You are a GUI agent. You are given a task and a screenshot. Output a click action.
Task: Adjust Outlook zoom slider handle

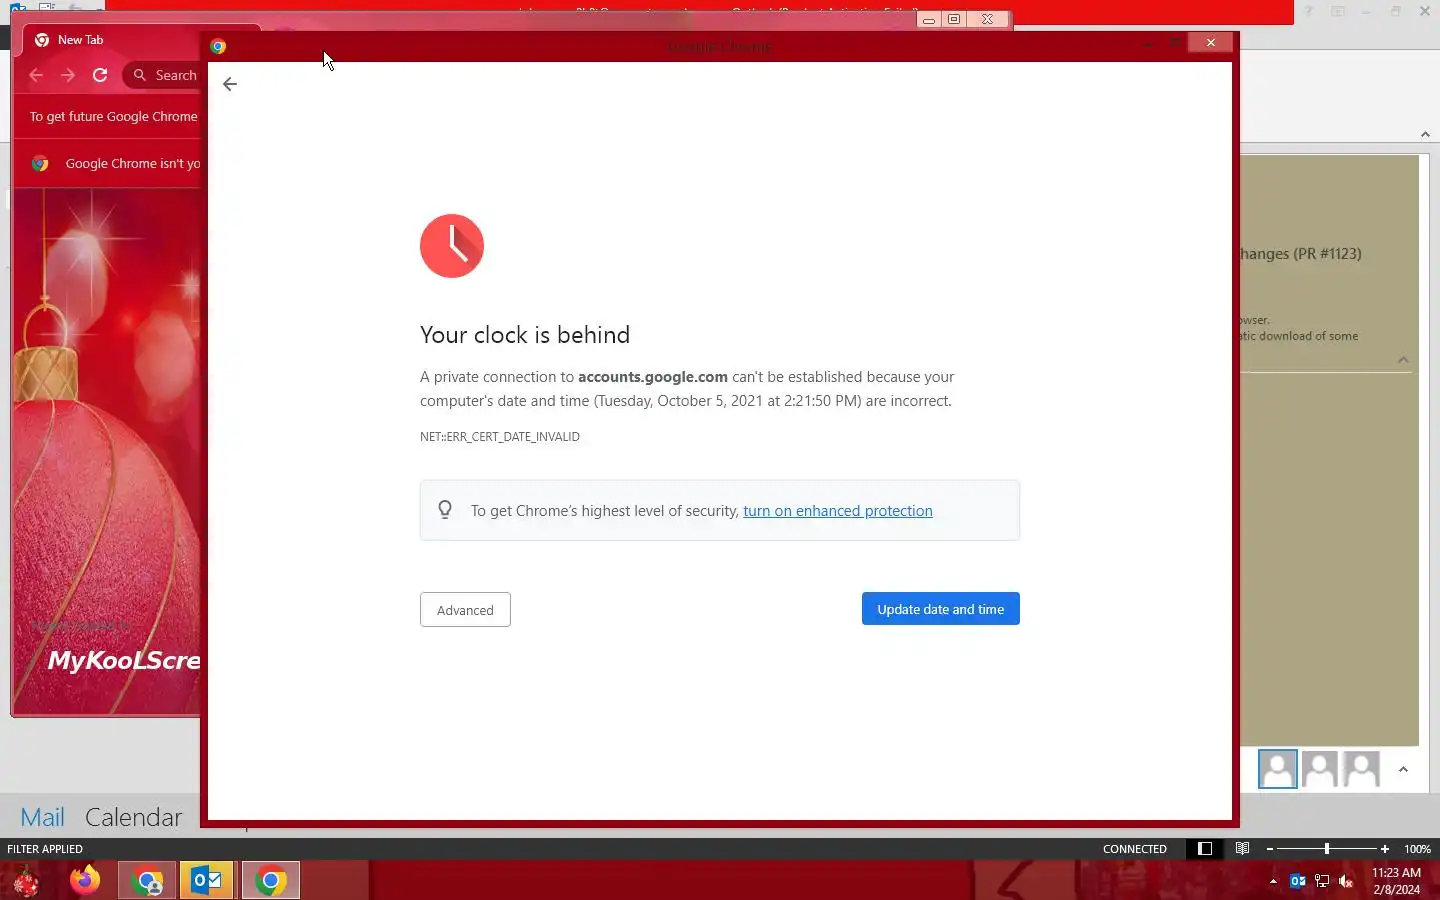(1327, 849)
